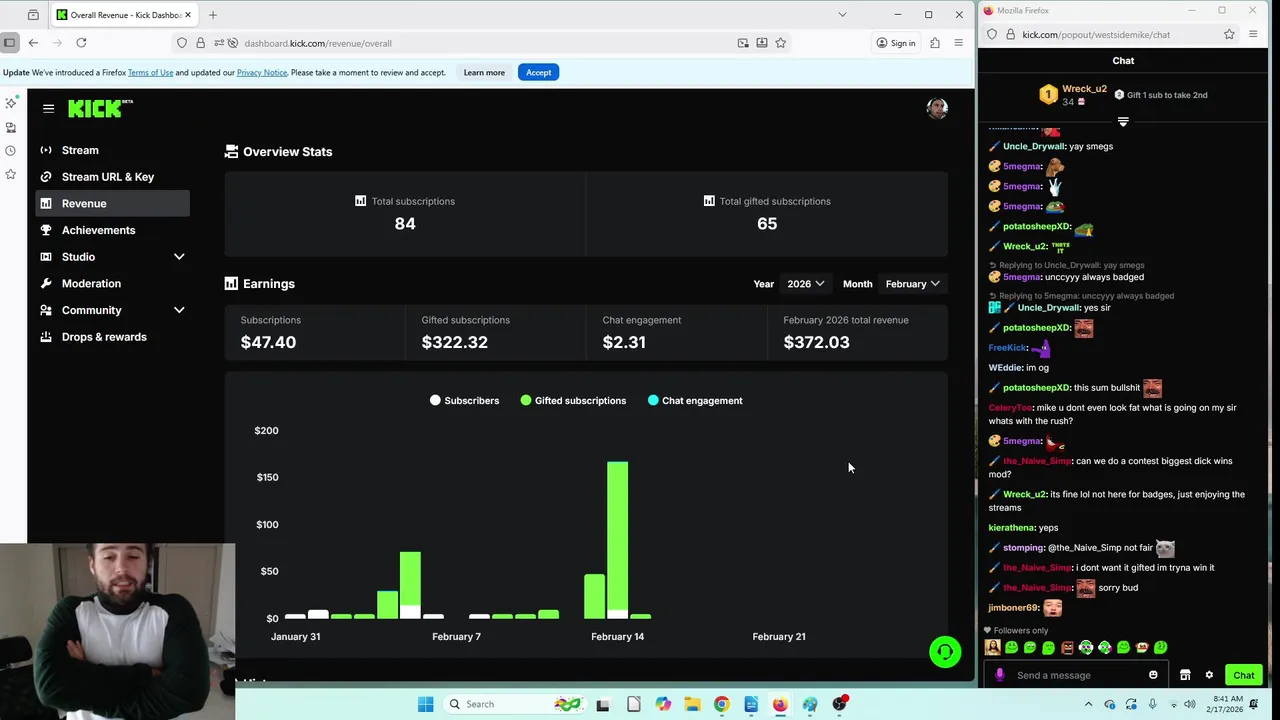Click the purple microphone icon in chat
Viewport: 1280px width, 720px height.
coord(999,675)
